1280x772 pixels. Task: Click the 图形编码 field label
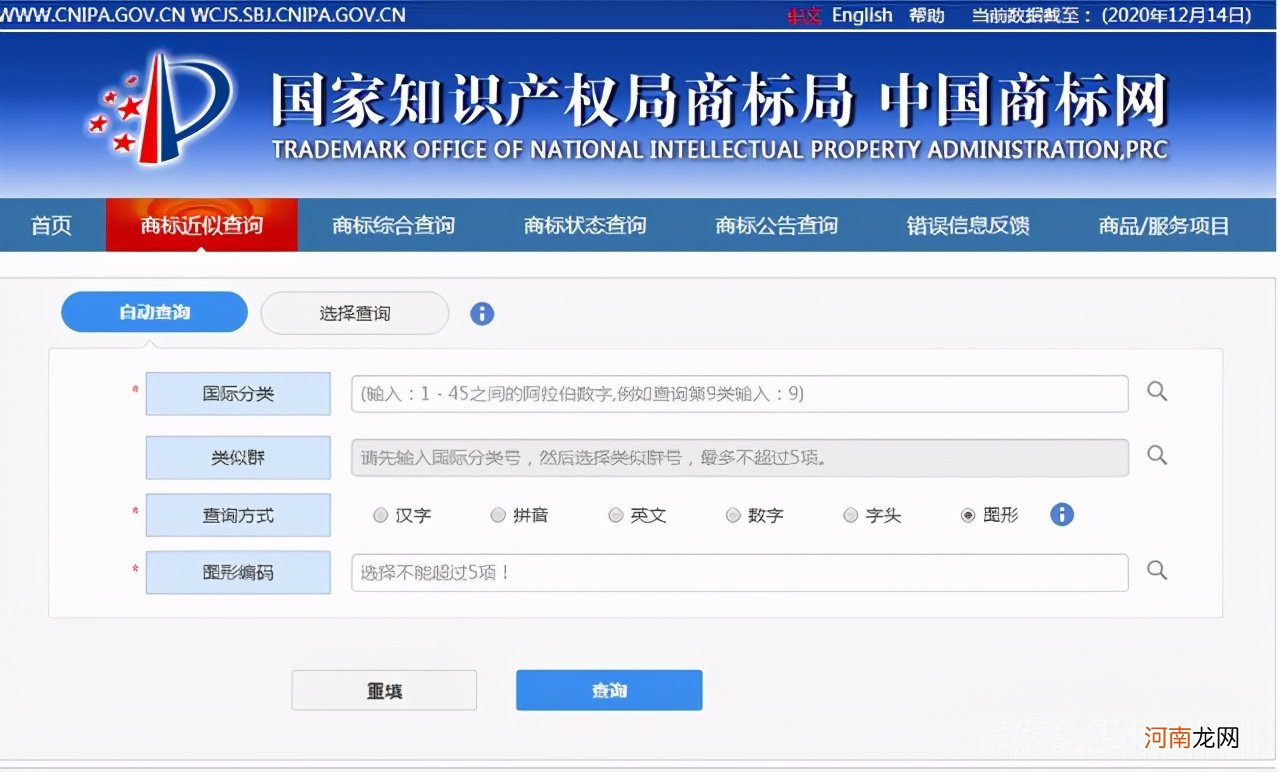[x=238, y=573]
